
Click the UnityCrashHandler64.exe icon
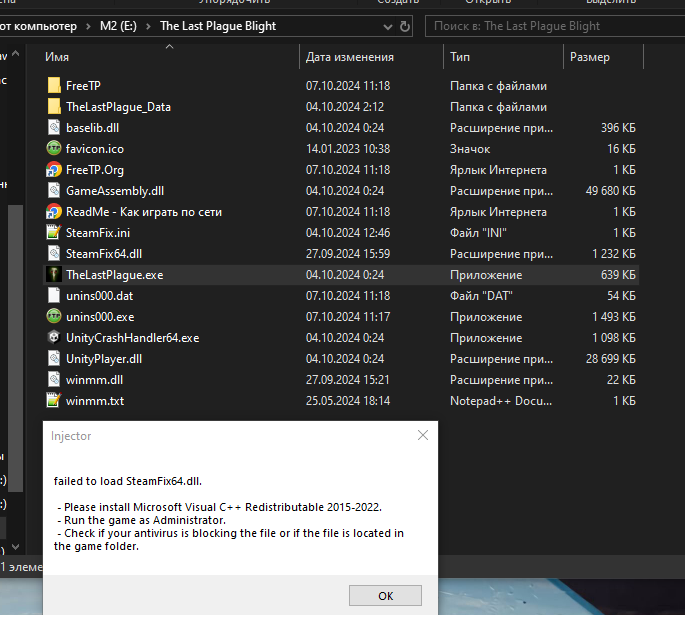click(x=54, y=338)
